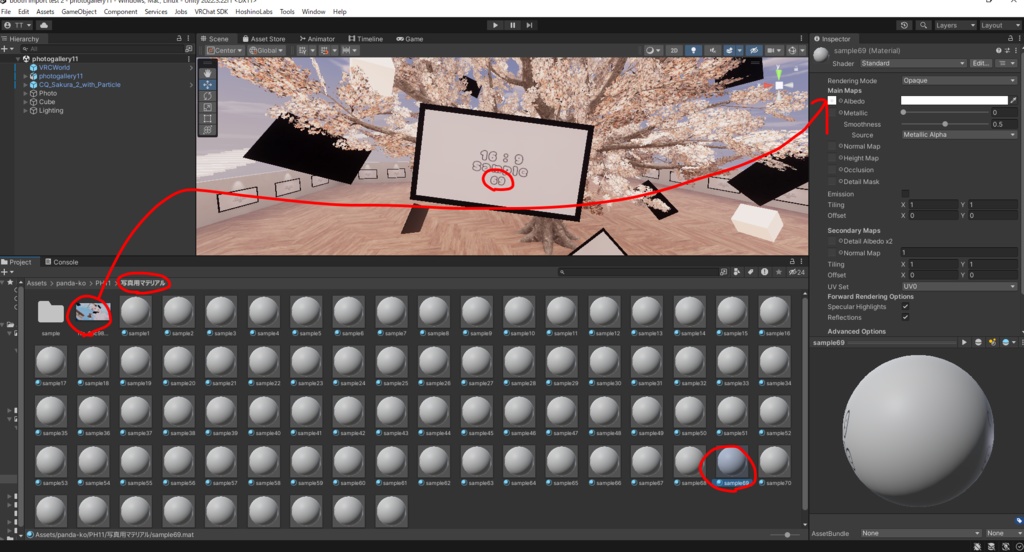Viewport: 1024px width, 552px height.
Task: Open the Center pivot dropdown
Action: pos(224,50)
